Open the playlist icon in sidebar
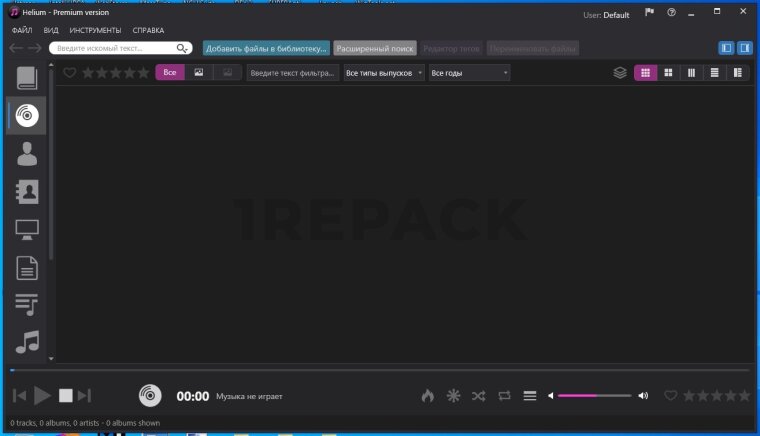The width and height of the screenshot is (760, 436). [27, 304]
